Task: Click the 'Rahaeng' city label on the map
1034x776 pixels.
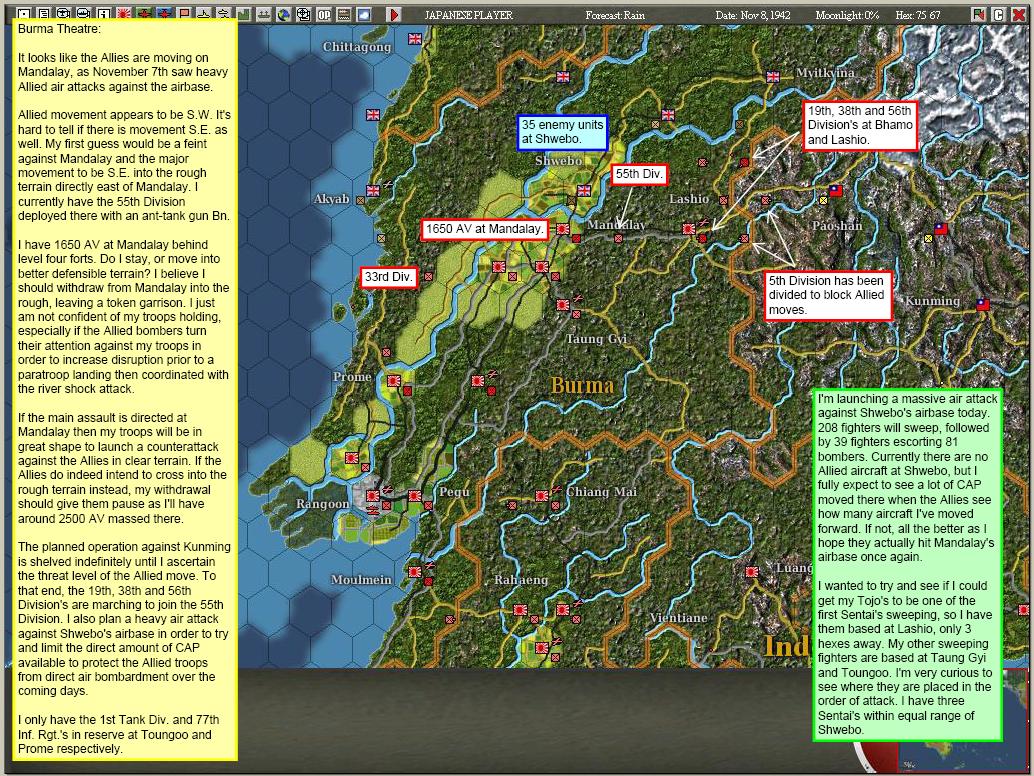Action: [x=521, y=580]
